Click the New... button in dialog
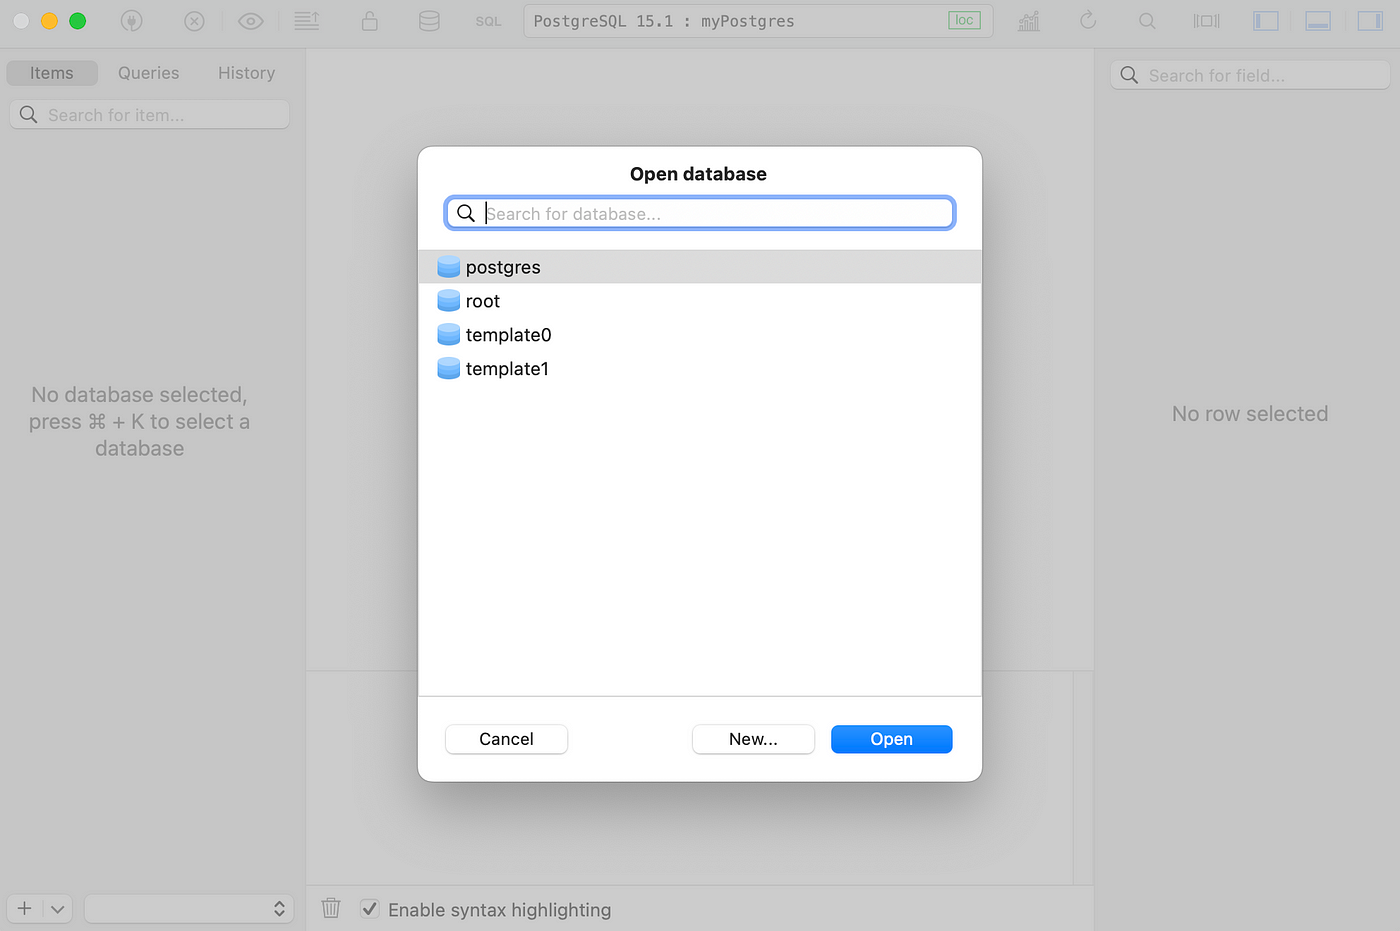 (753, 739)
